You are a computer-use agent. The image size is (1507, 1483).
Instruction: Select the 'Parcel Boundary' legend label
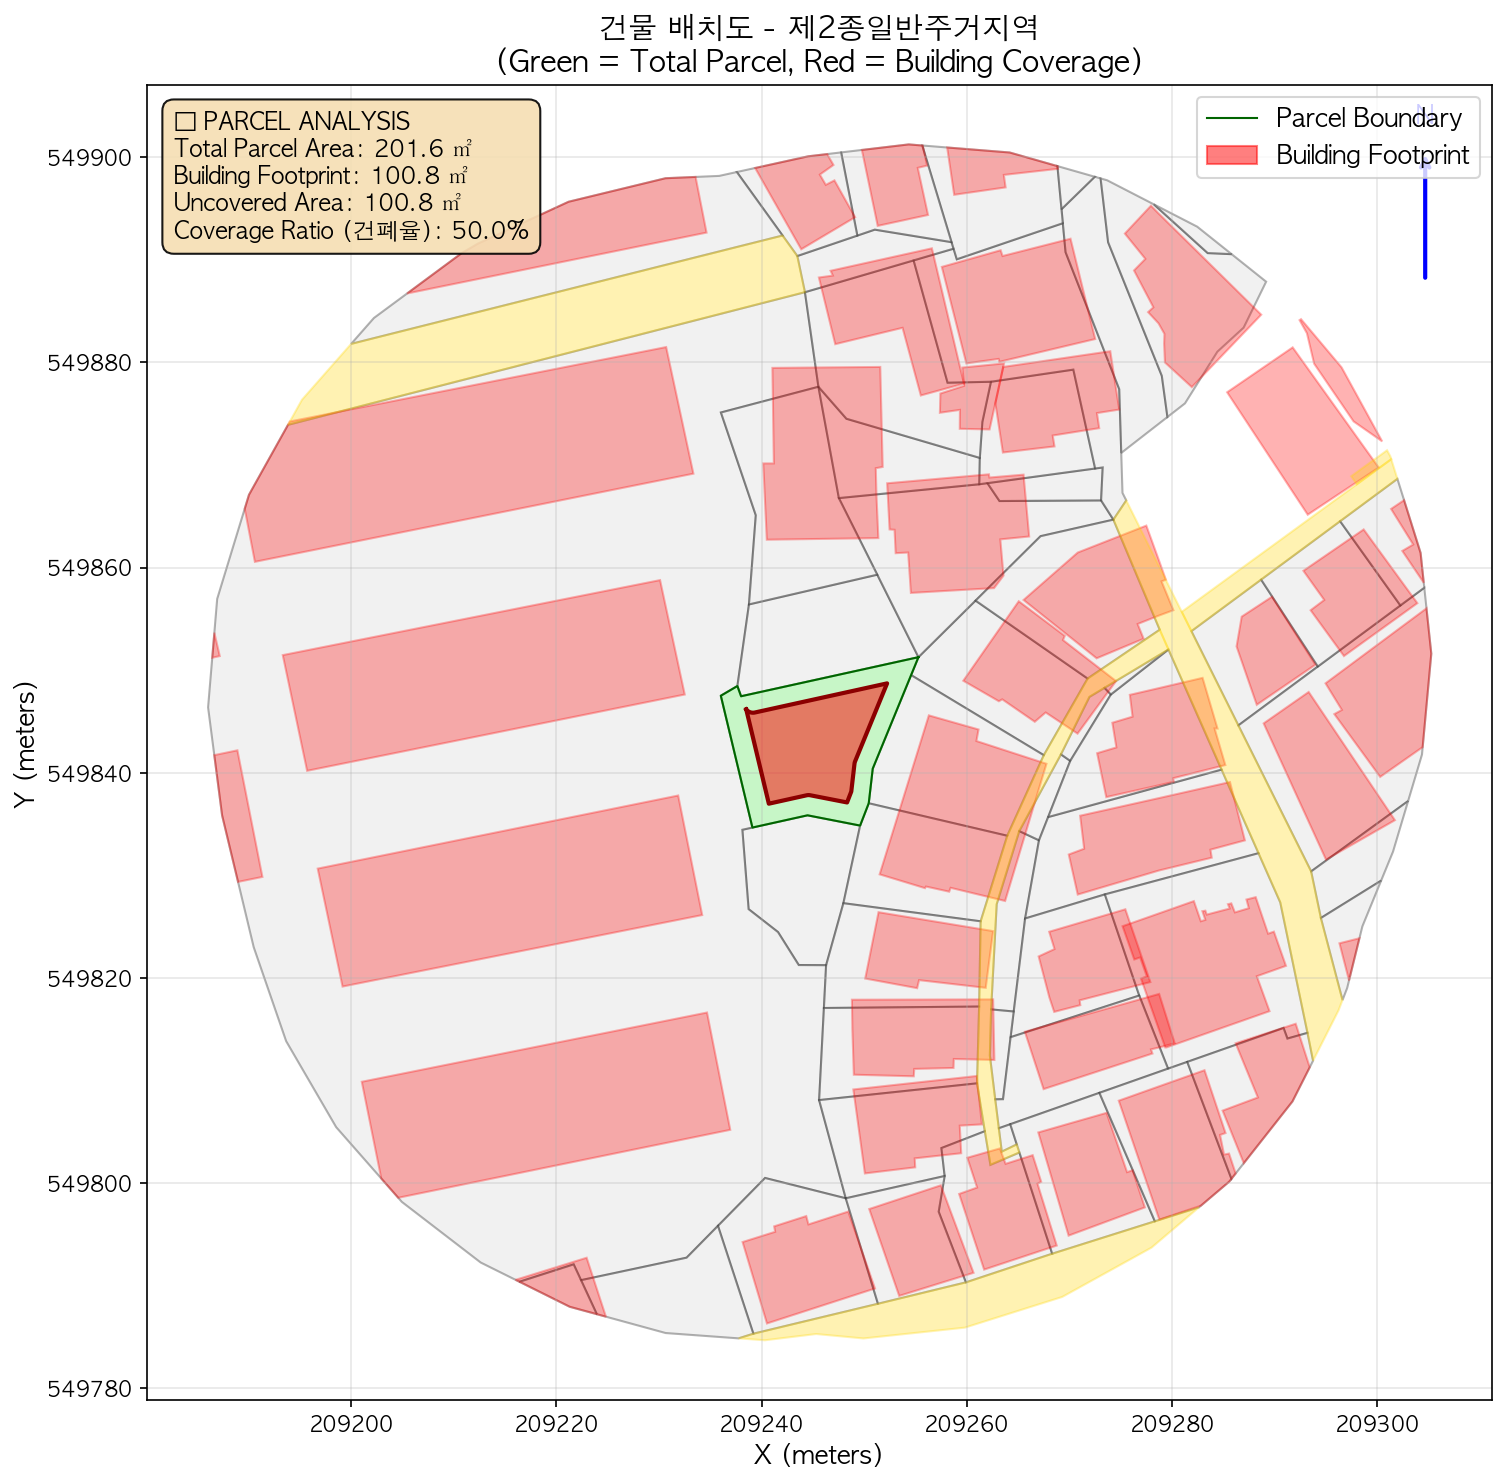[1368, 118]
